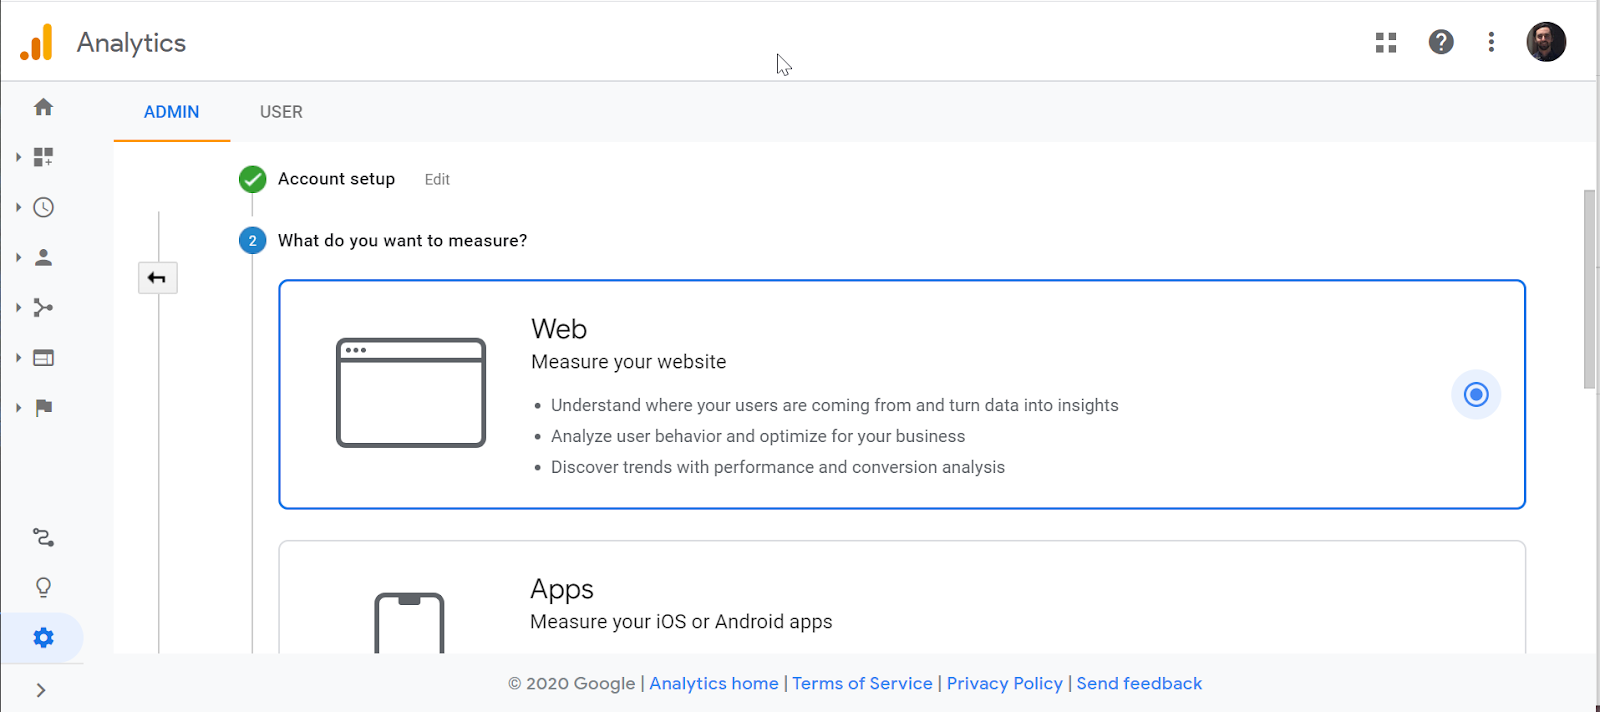This screenshot has width=1600, height=712.
Task: Switch to the USER tab
Action: [x=281, y=112]
